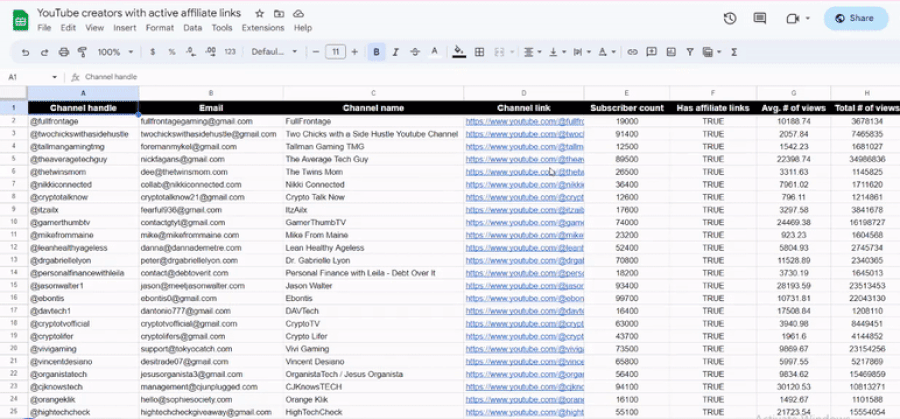Viewport: 900px width, 419px height.
Task: Open the Name box dropdown for A1
Action: [x=54, y=77]
